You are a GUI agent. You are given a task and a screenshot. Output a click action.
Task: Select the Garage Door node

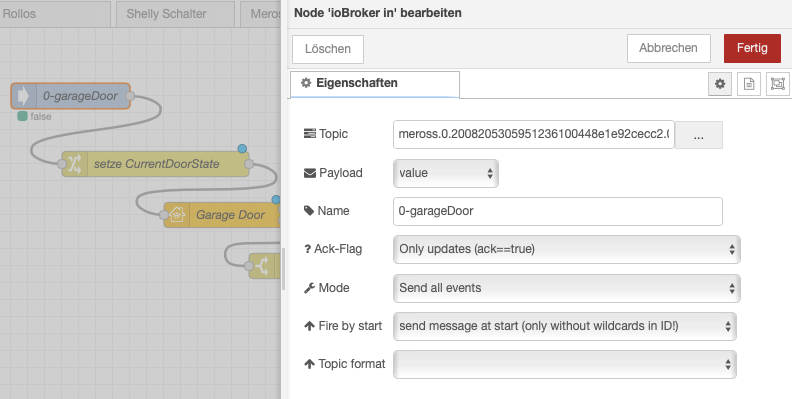222,215
